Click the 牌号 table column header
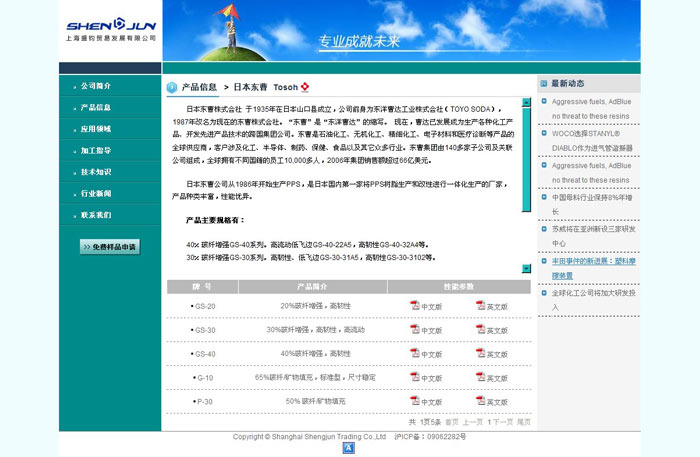700x457 pixels. point(202,287)
